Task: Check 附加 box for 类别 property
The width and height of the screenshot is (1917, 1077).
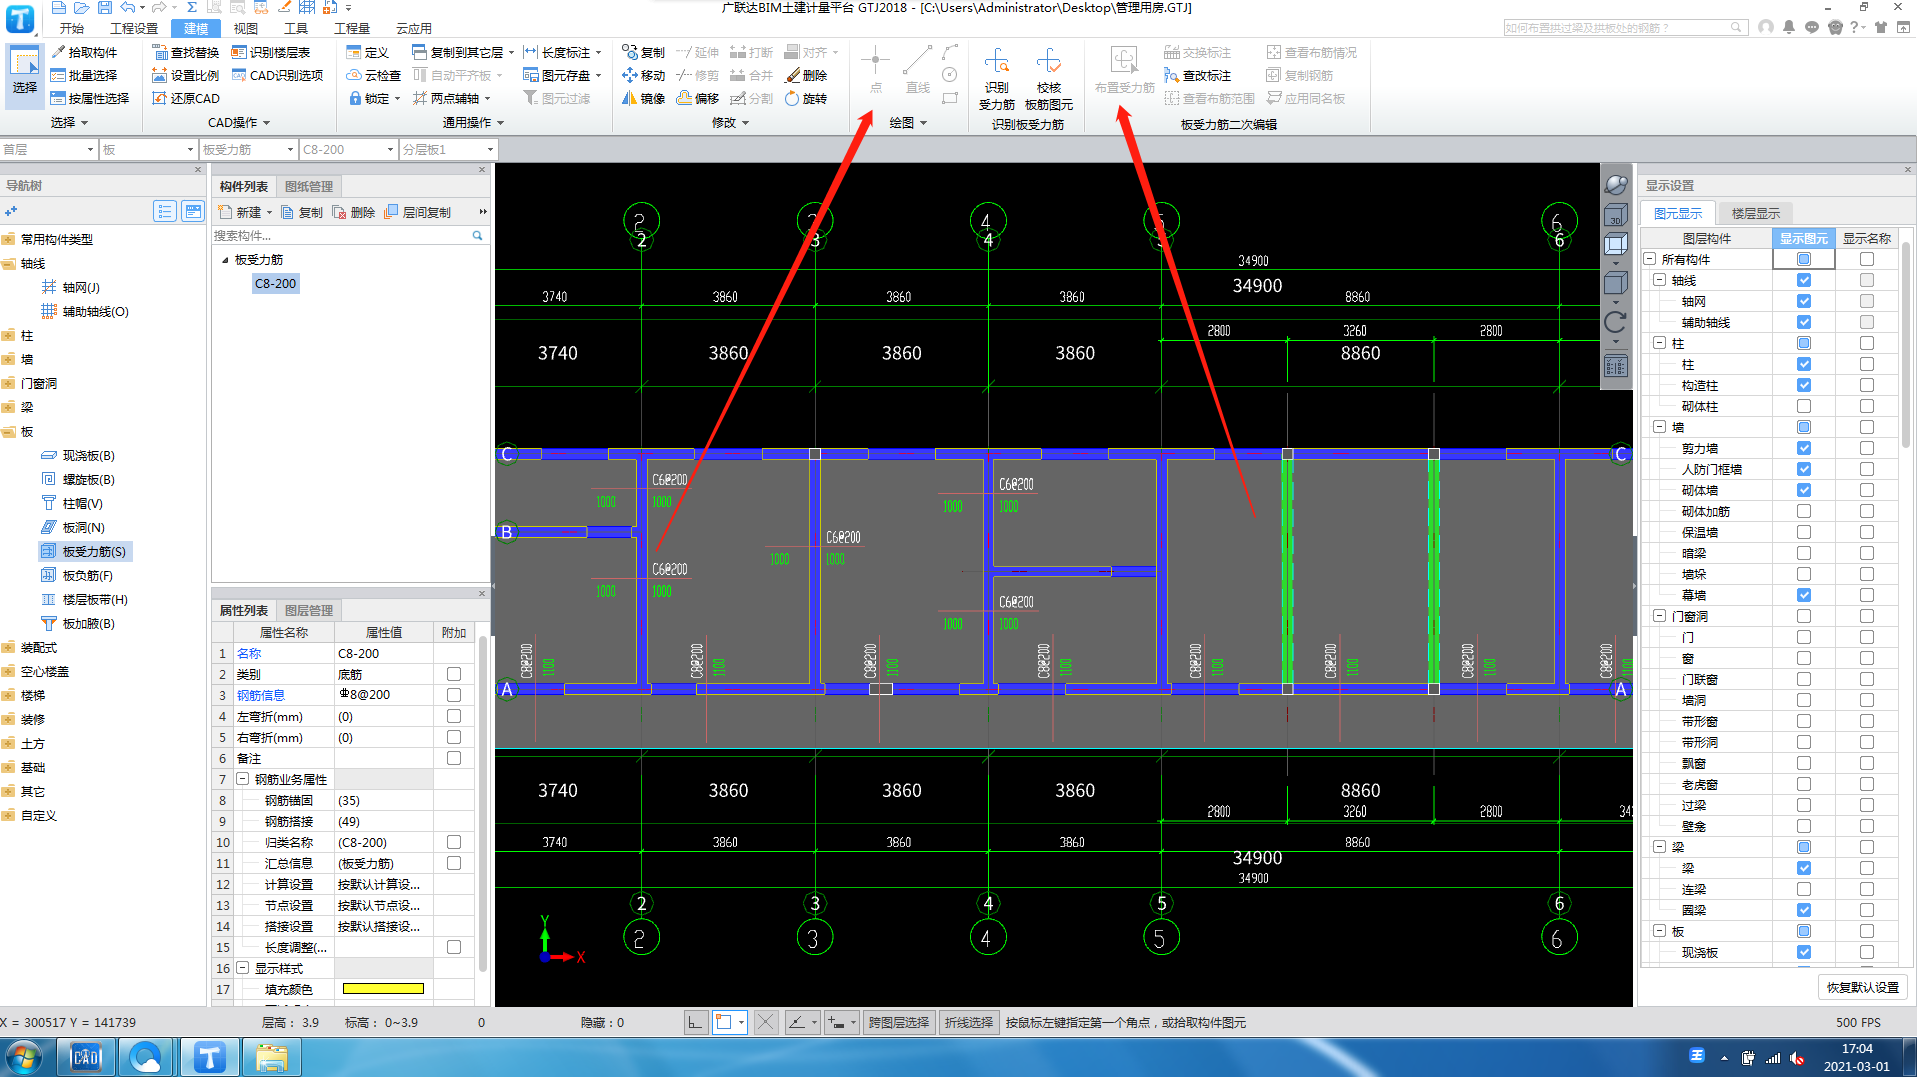Action: 454,674
